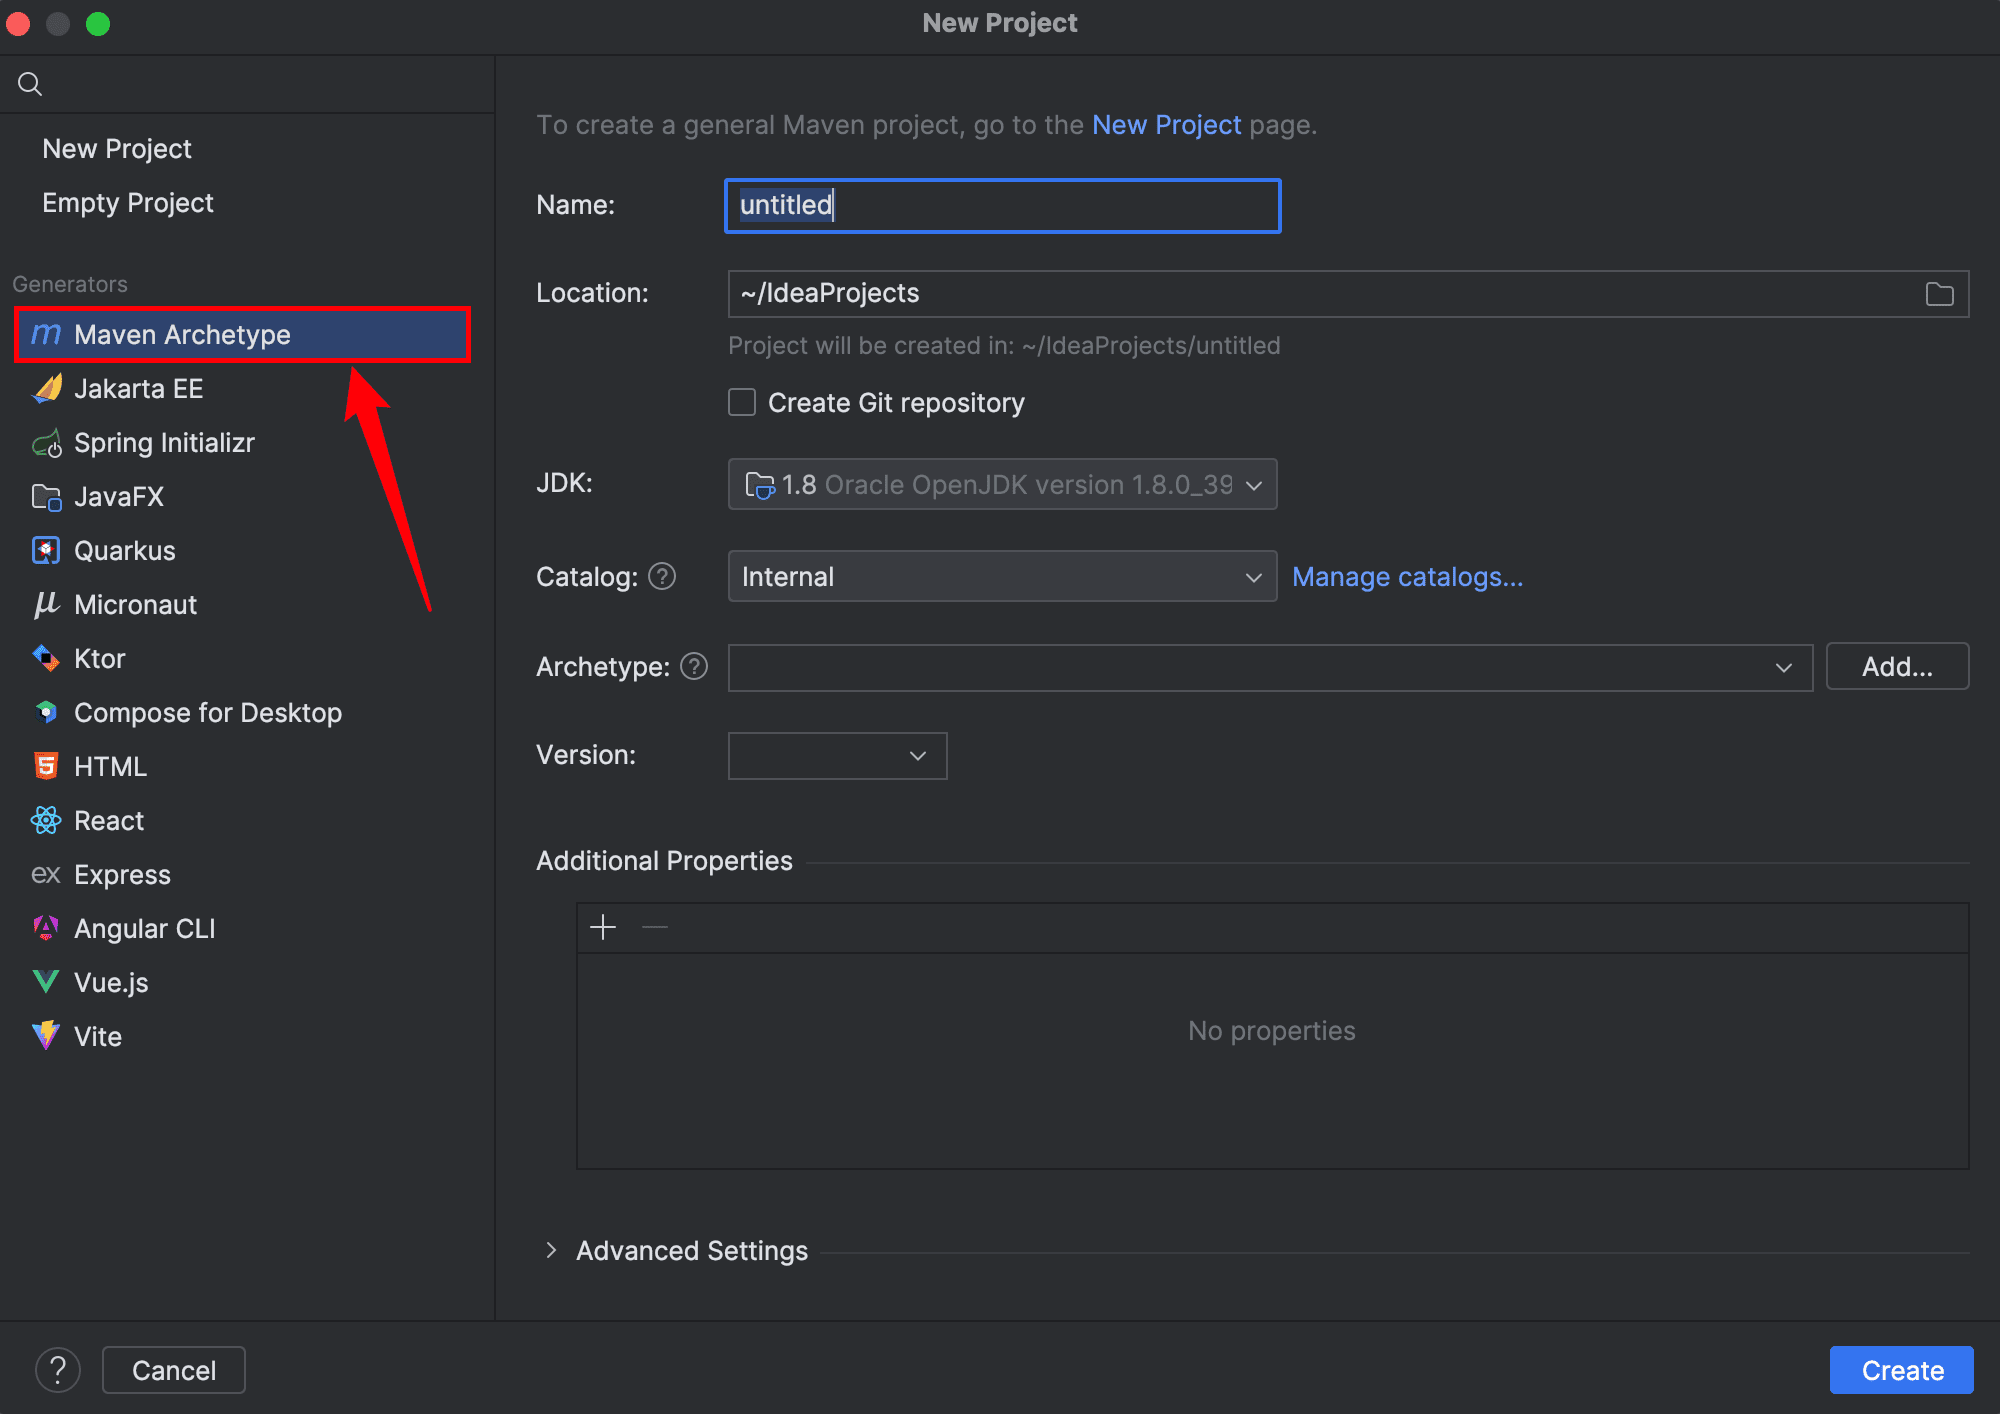Open help with bottom question mark
This screenshot has width=2000, height=1414.
click(x=58, y=1370)
